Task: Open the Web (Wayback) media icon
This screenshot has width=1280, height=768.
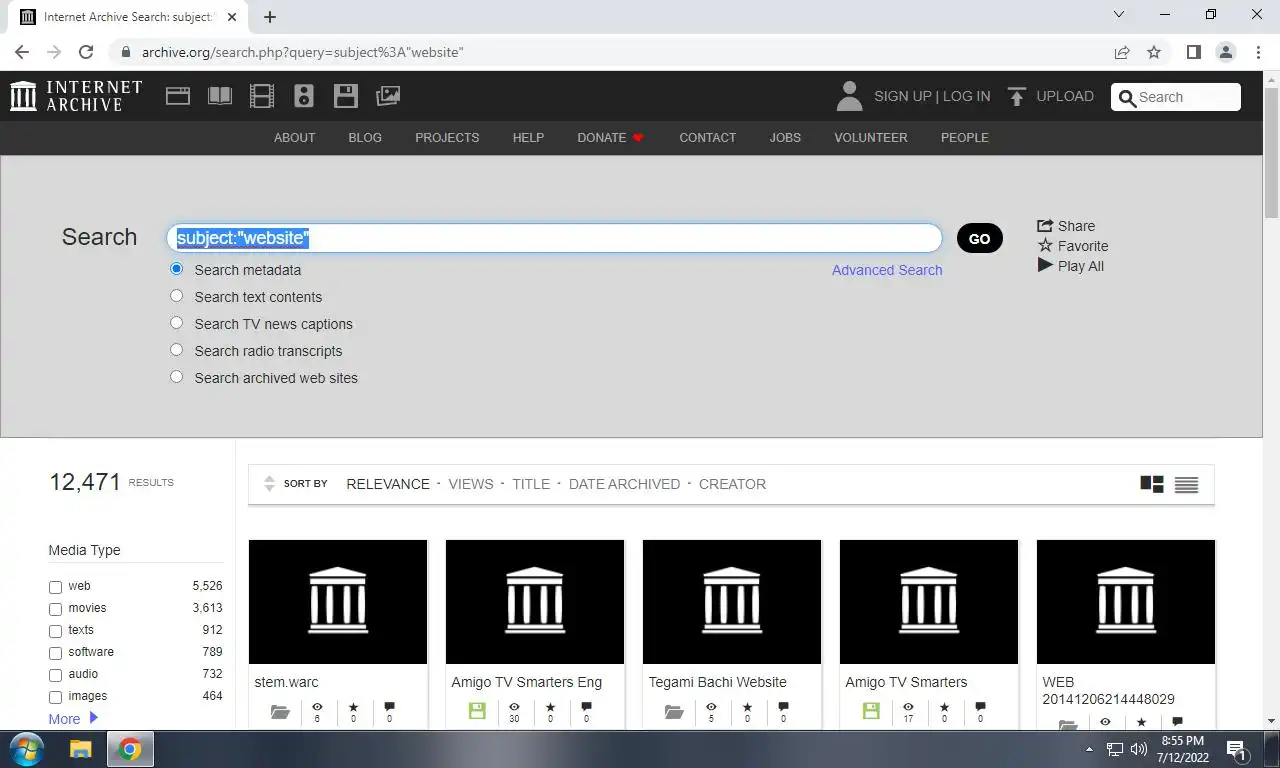Action: 178,96
